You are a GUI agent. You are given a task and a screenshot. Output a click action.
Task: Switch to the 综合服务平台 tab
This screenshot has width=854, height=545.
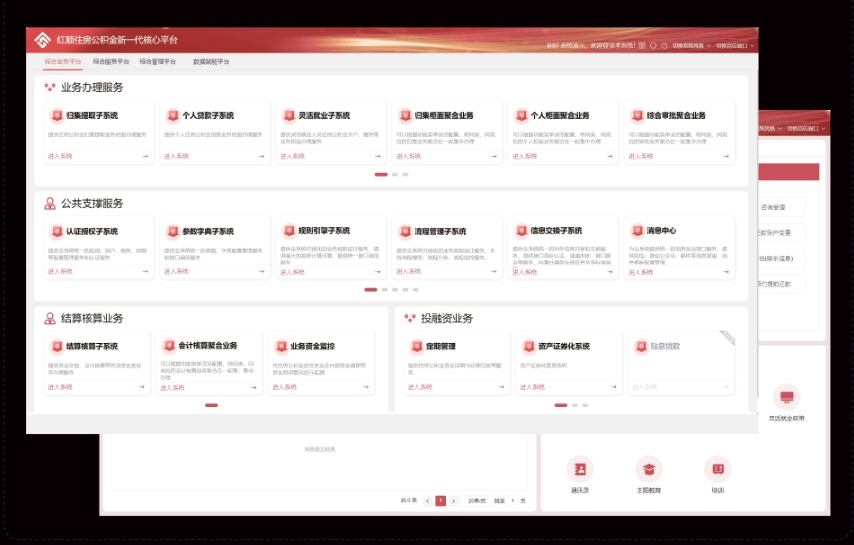110,61
